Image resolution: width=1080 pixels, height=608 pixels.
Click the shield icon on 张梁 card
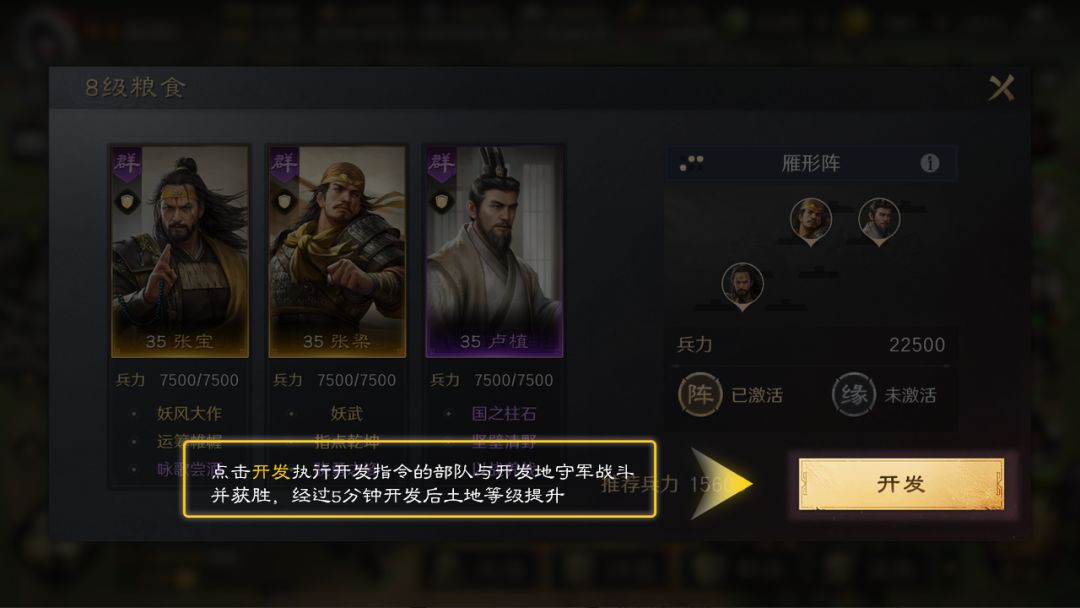click(x=284, y=201)
